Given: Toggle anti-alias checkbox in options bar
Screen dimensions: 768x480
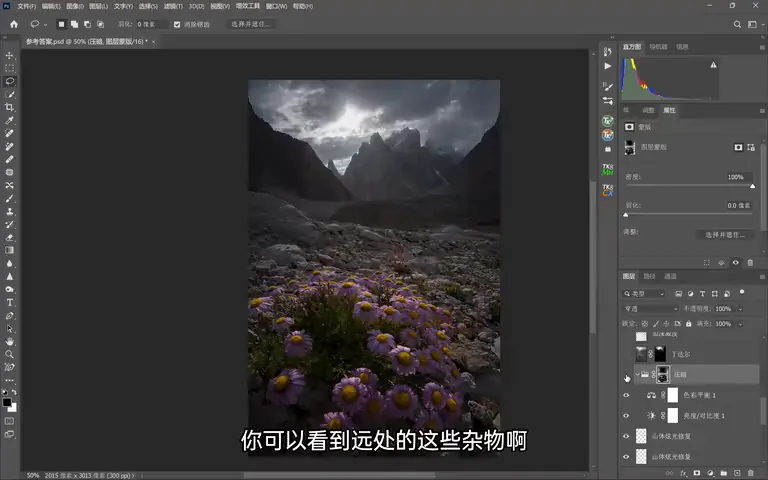Looking at the screenshot, I should [x=177, y=24].
